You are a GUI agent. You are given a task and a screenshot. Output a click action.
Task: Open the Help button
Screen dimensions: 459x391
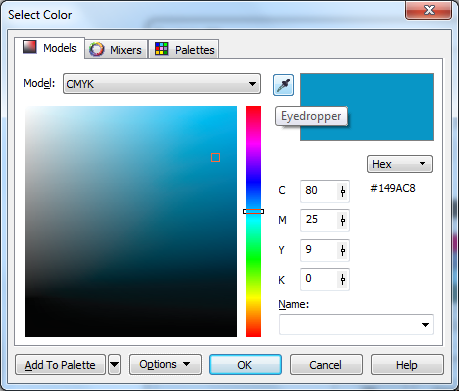pyautogui.click(x=407, y=365)
